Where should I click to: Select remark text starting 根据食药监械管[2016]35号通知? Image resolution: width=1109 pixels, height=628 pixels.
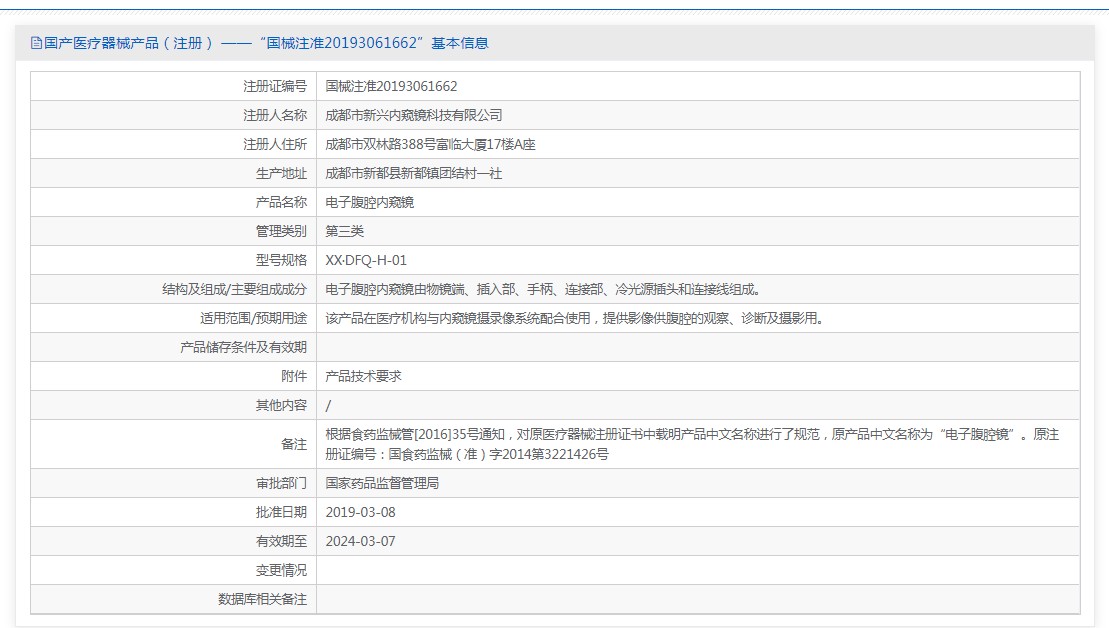point(692,444)
